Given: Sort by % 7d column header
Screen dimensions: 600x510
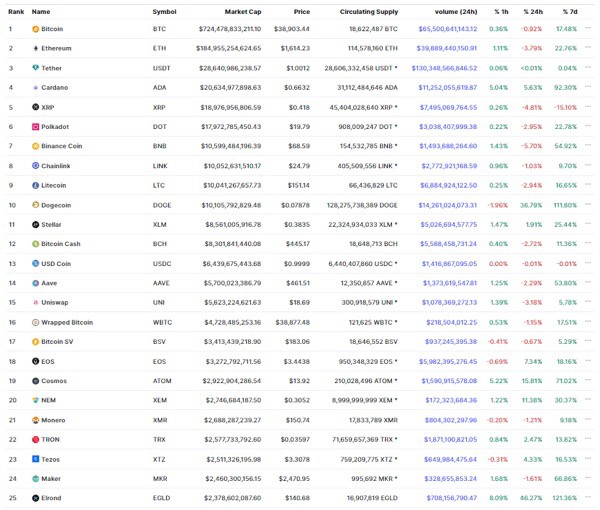Looking at the screenshot, I should click(570, 12).
